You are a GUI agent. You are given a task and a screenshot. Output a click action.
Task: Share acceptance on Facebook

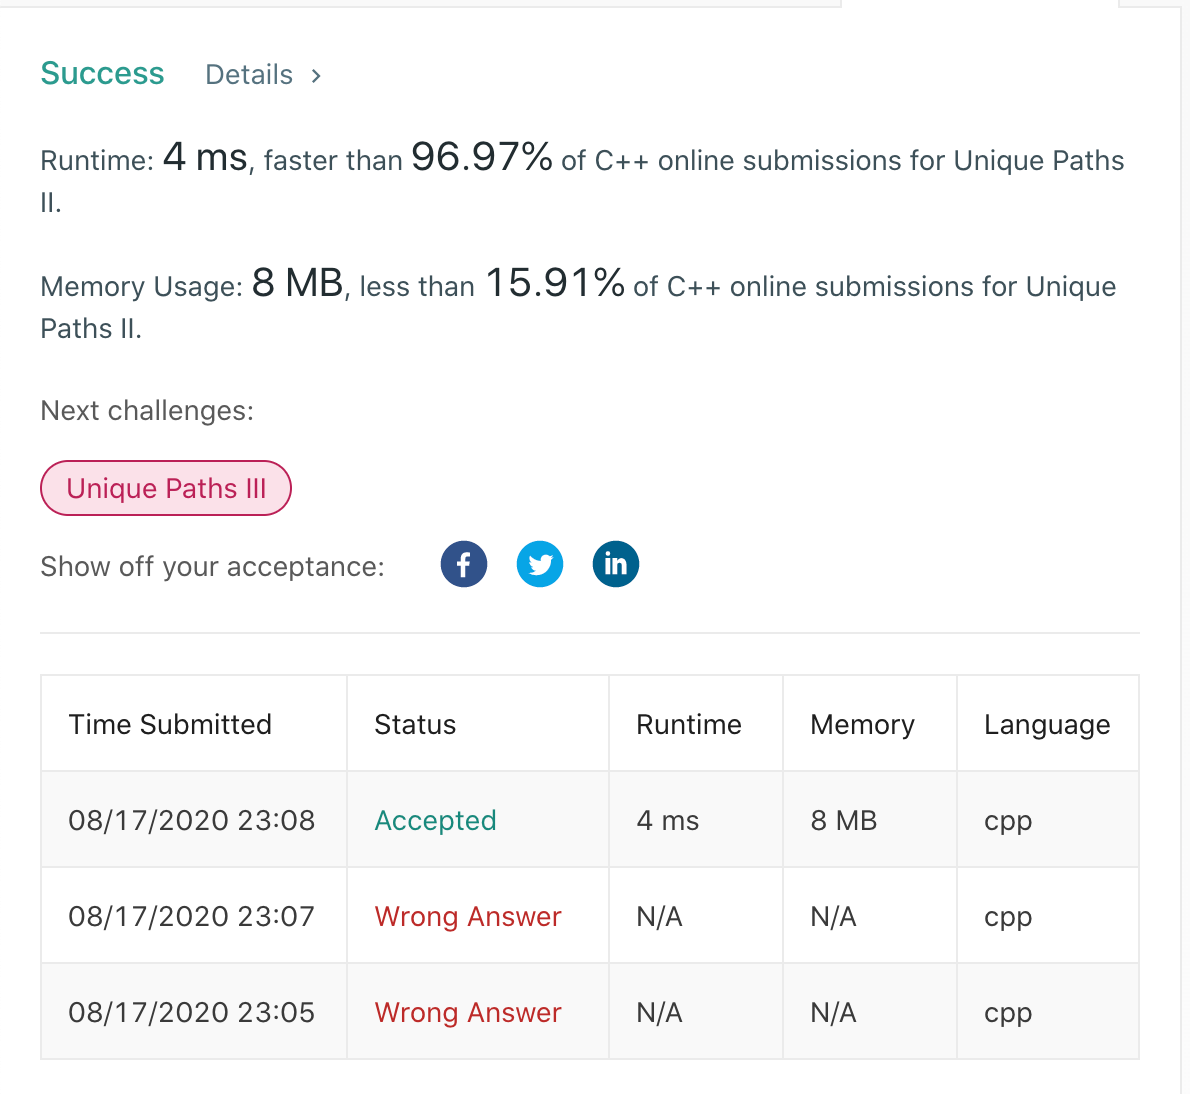click(x=463, y=563)
